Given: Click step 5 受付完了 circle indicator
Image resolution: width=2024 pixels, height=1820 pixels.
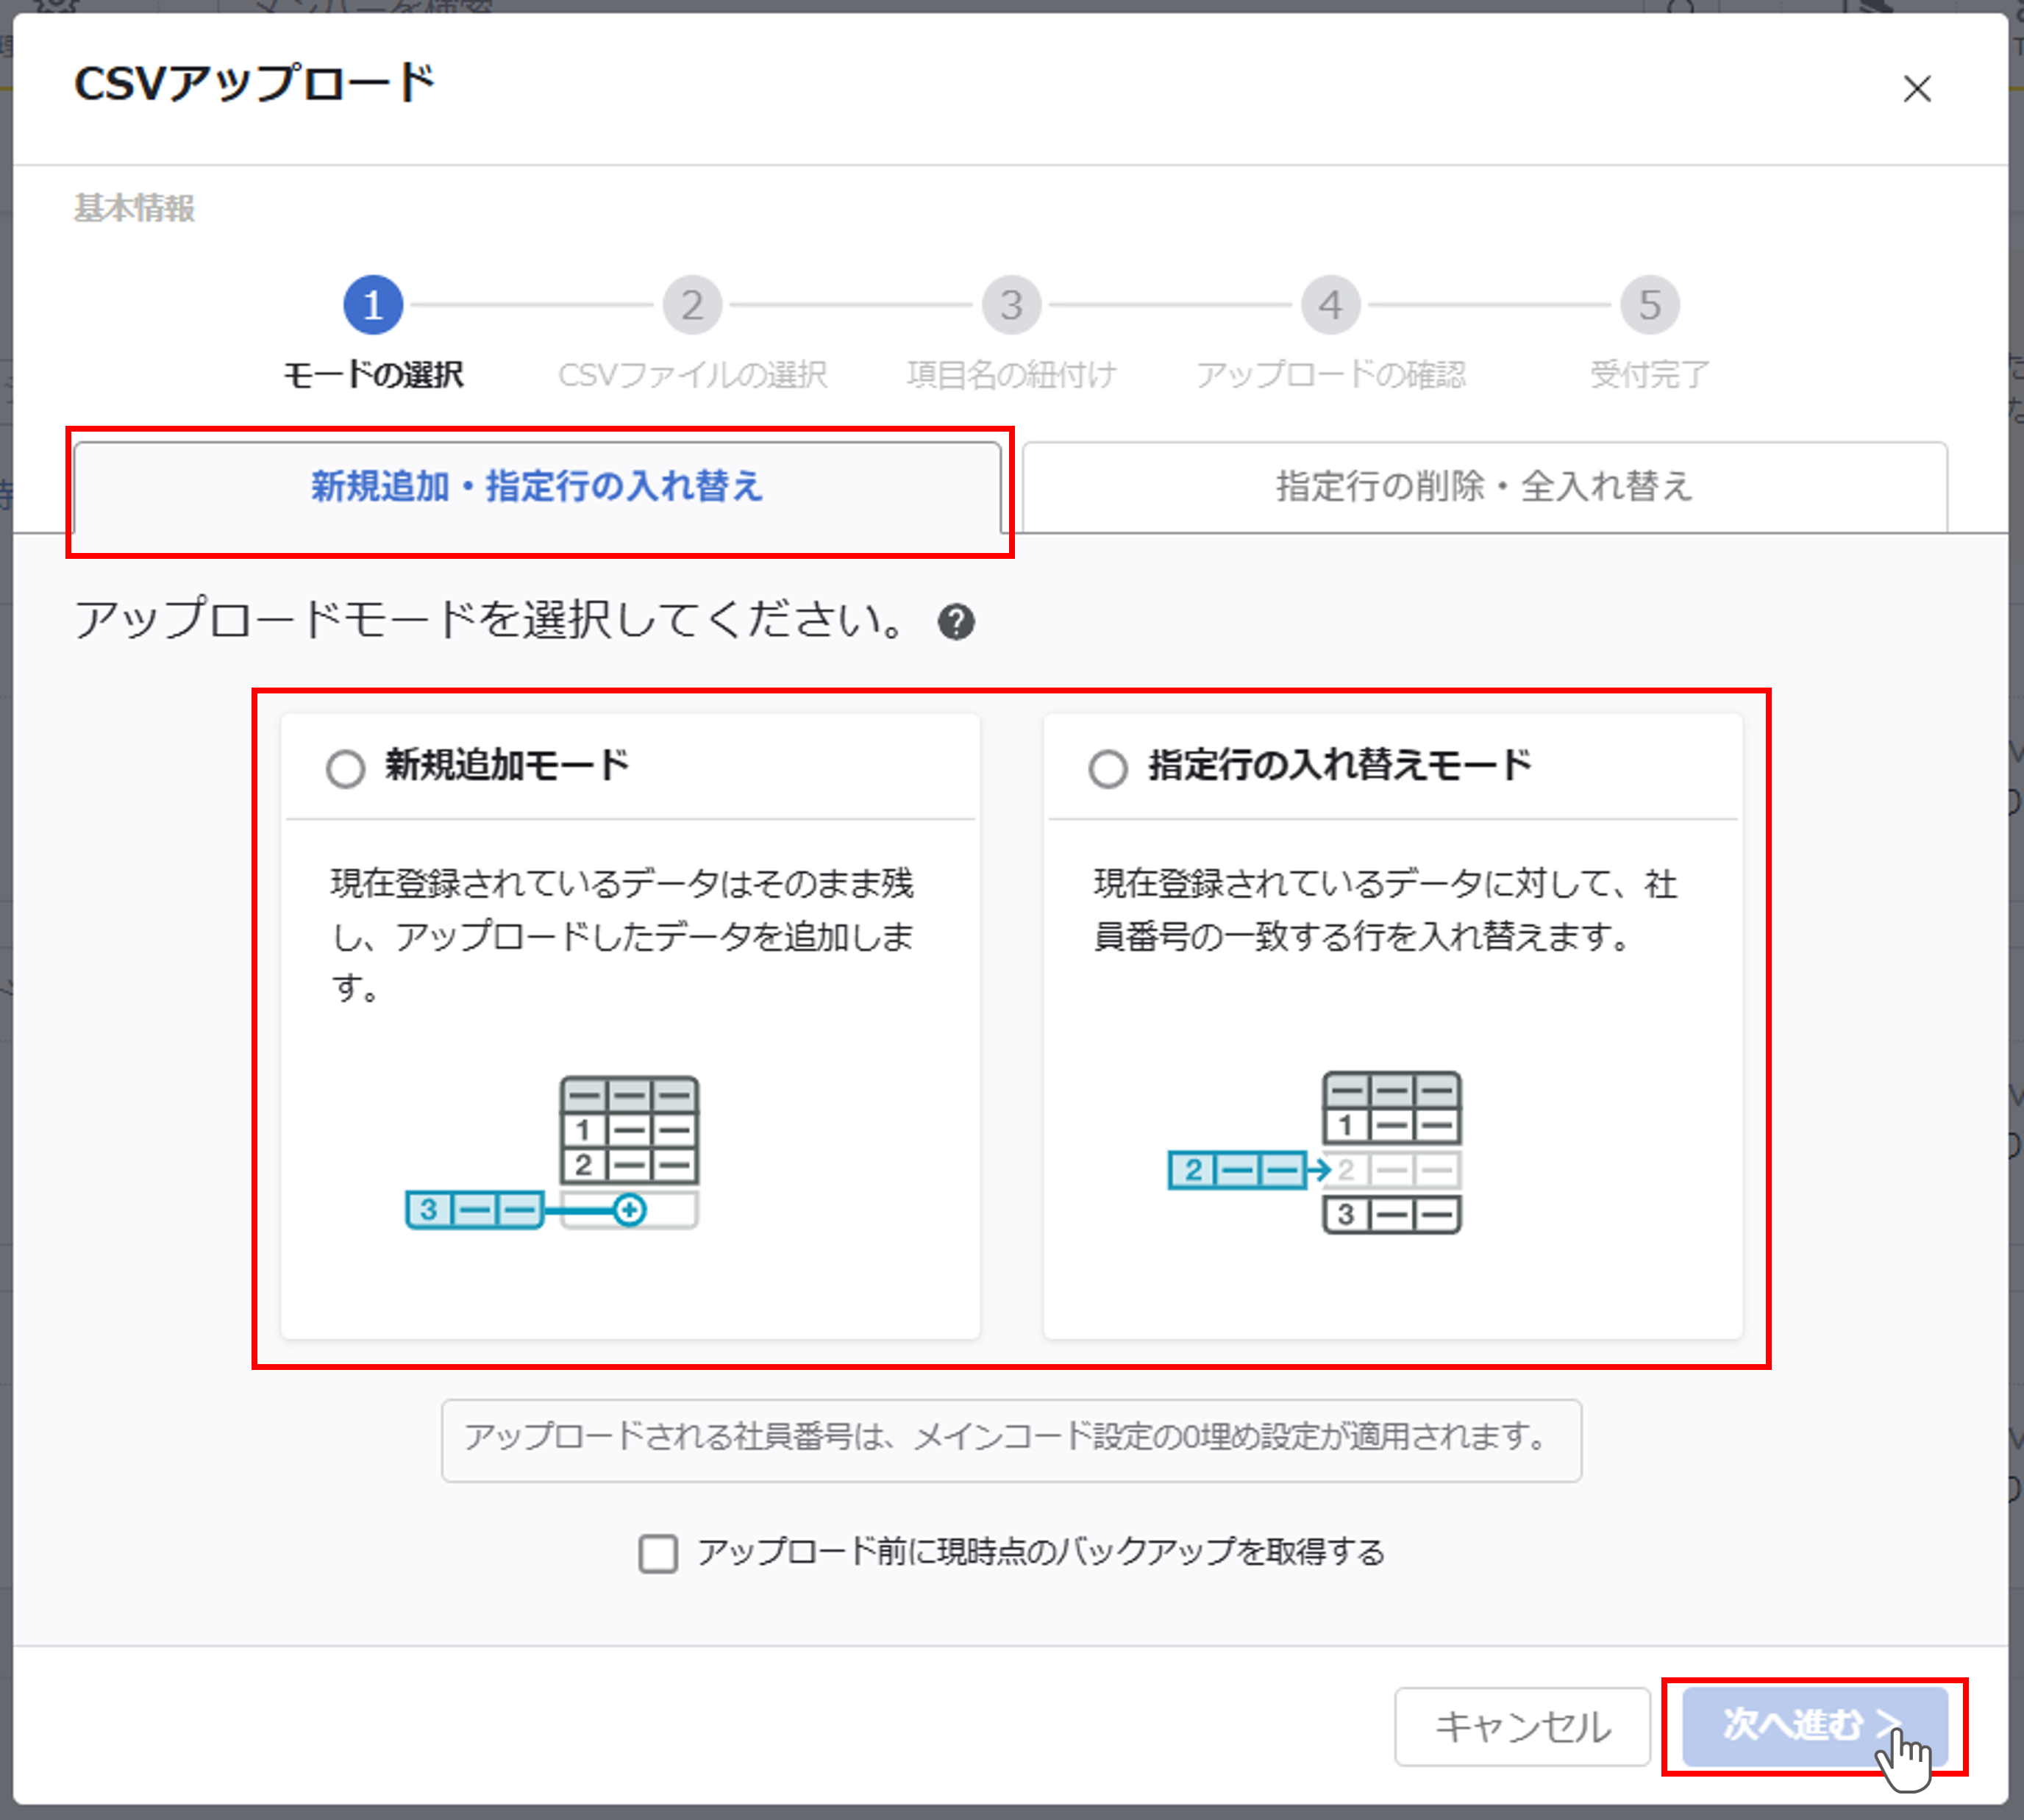Looking at the screenshot, I should (x=1648, y=305).
